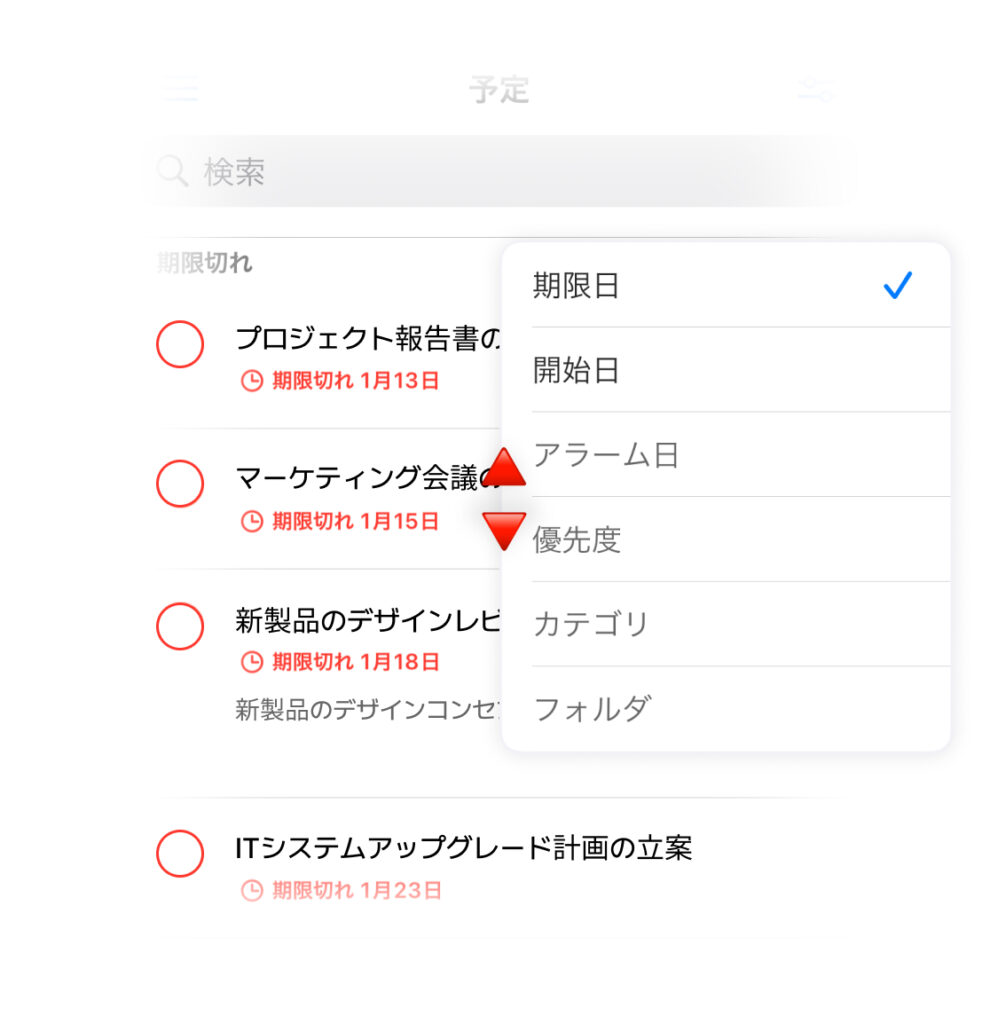Click the red down arrow for descending order

504,531
